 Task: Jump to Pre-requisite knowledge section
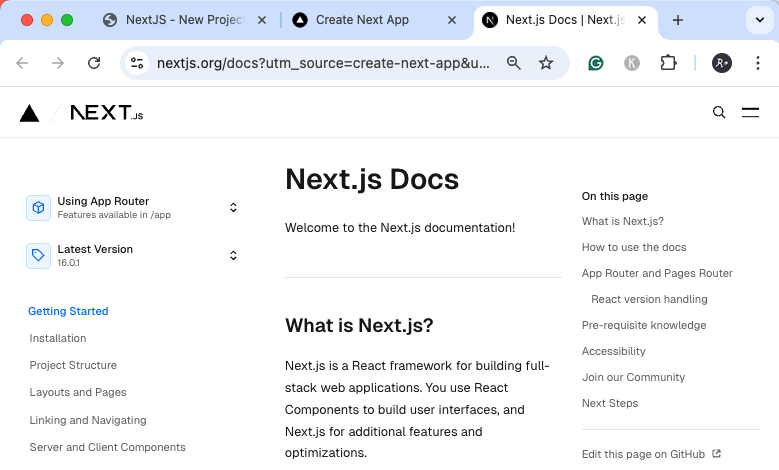[x=644, y=325]
